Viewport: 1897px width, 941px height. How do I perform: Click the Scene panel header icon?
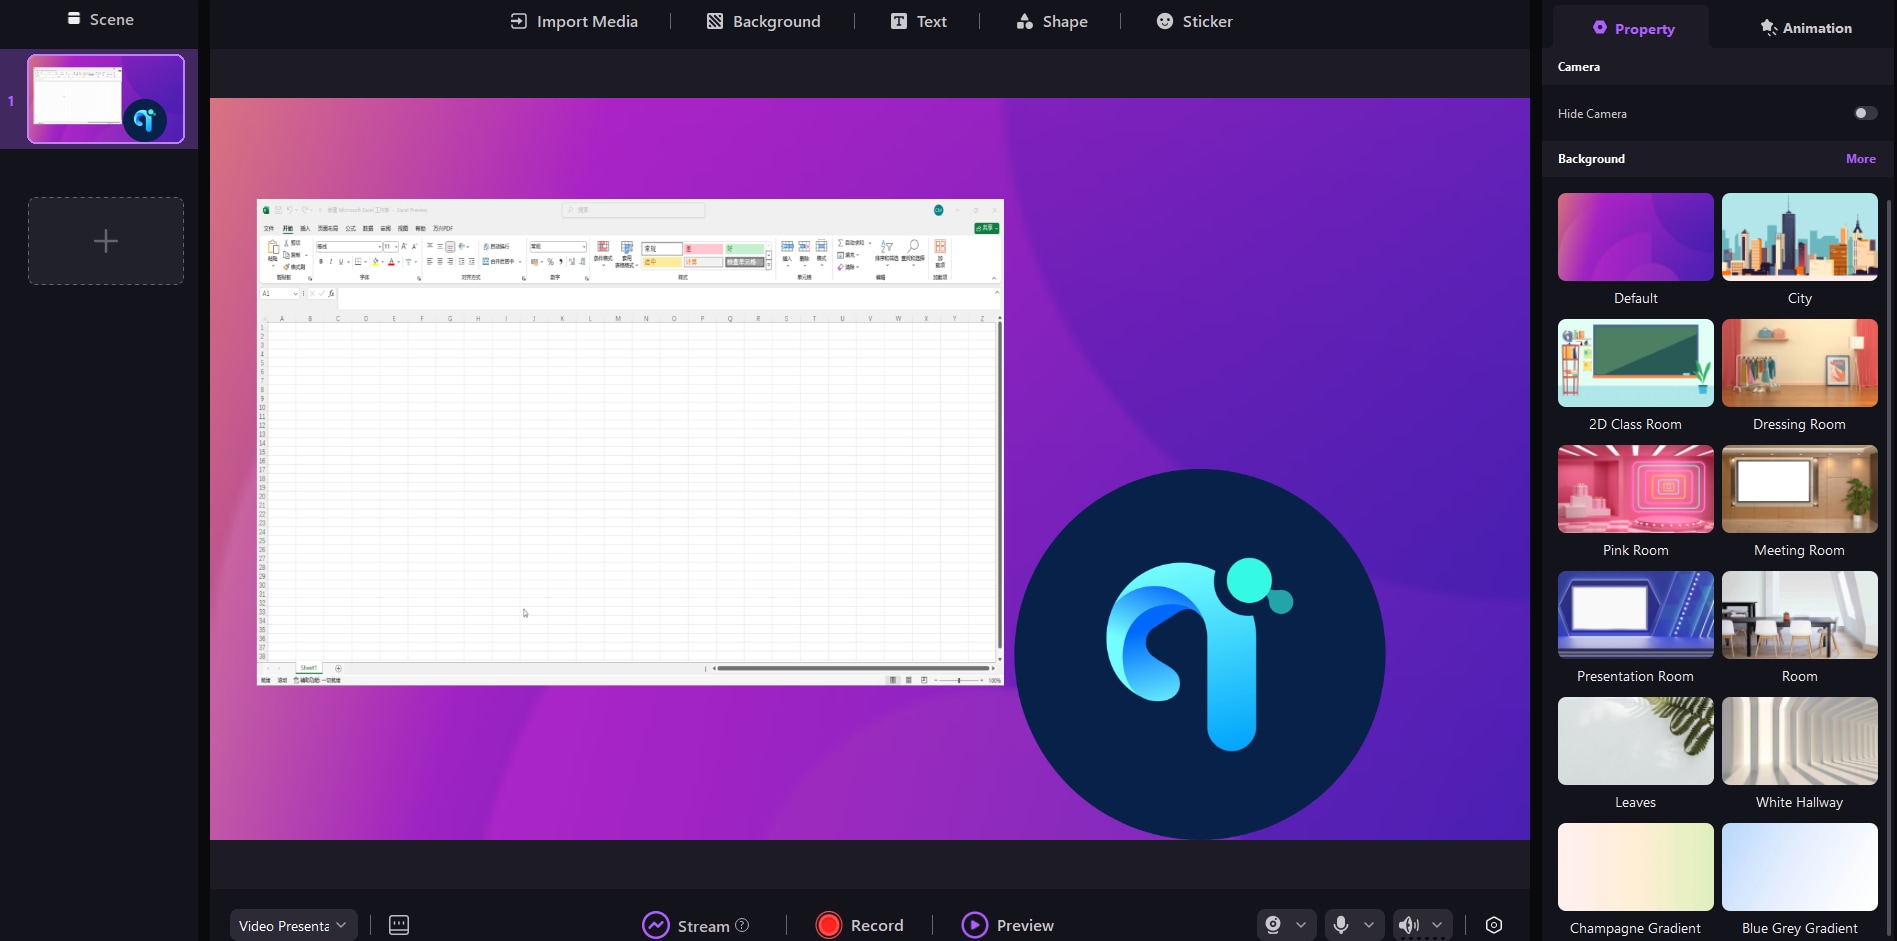click(74, 19)
